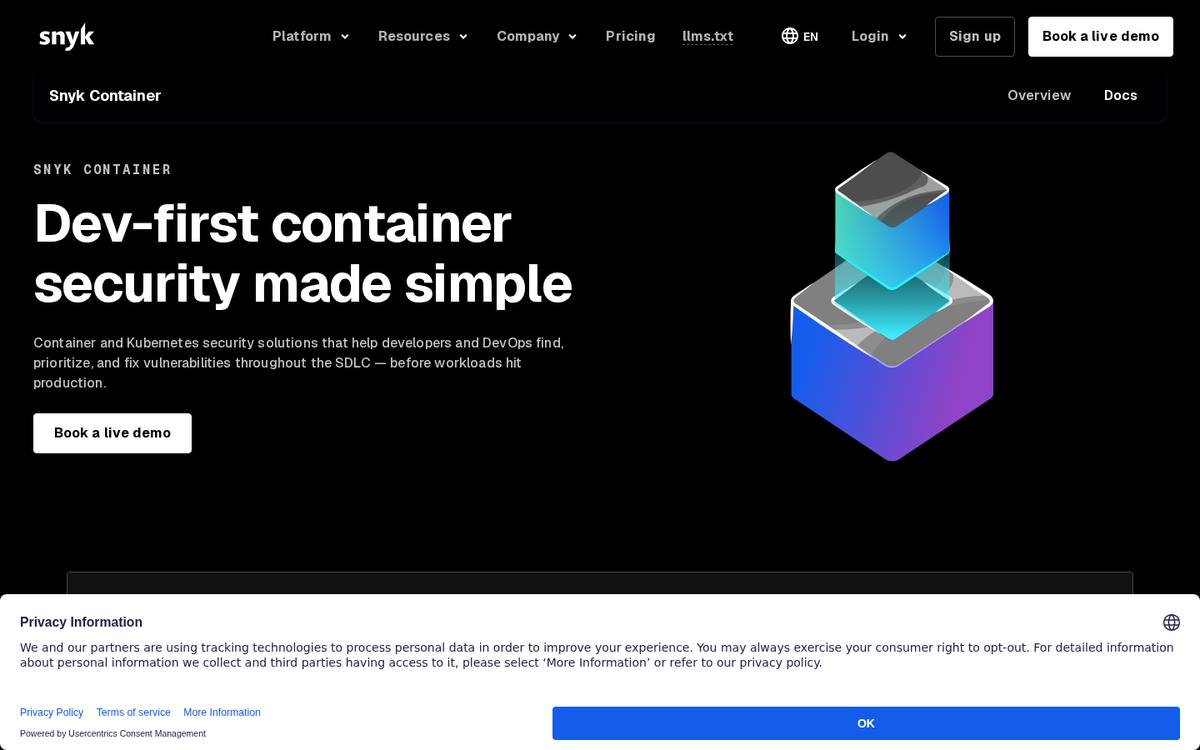1200x750 pixels.
Task: Click the Snyk logo
Action: (67, 36)
